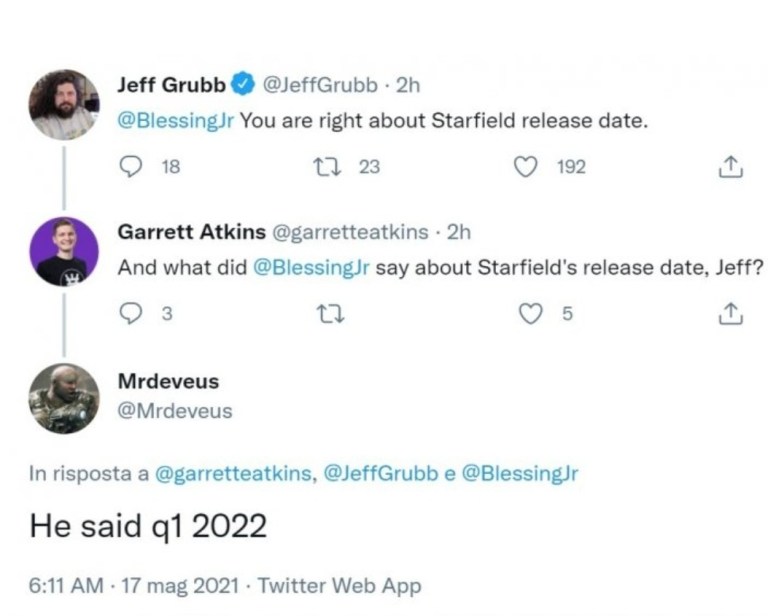Click the Twitter Web App source label
768x616 pixels.
(x=339, y=586)
